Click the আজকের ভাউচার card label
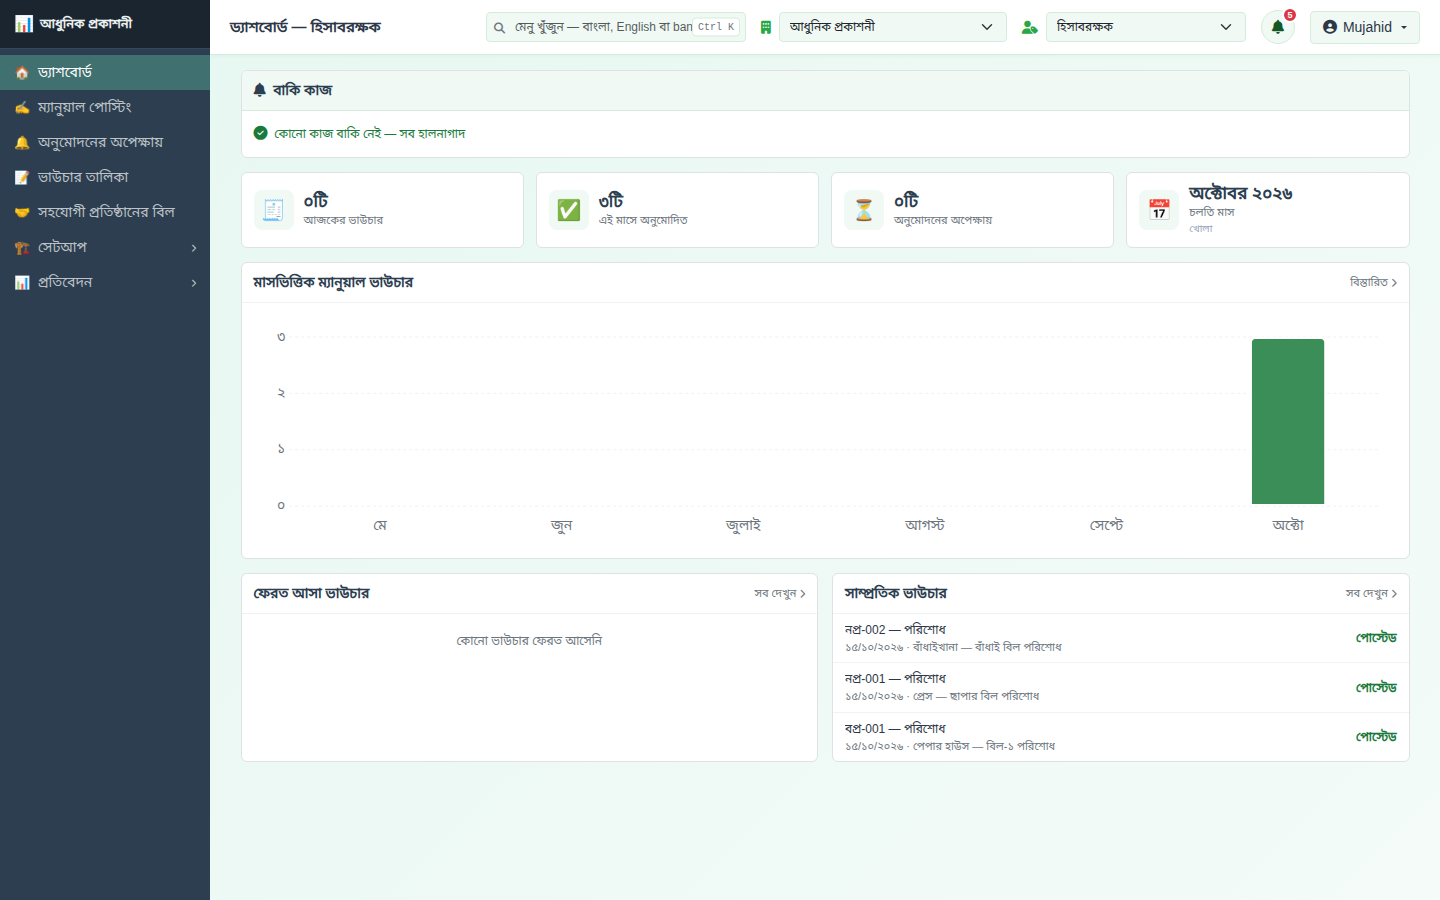The height and width of the screenshot is (900, 1440). pyautogui.click(x=343, y=220)
